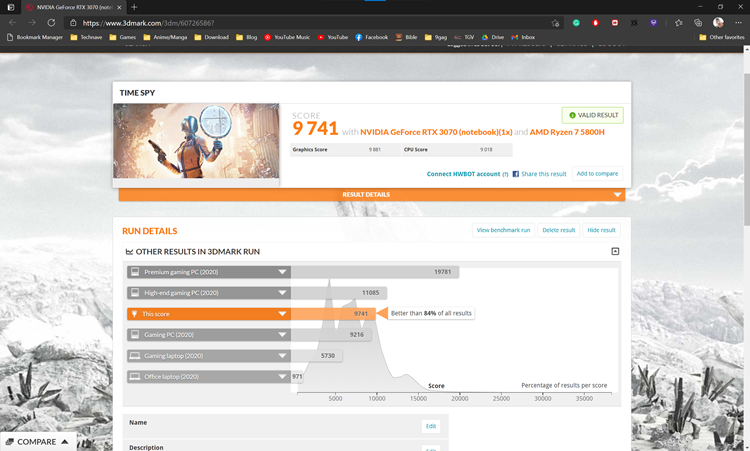Expand the Result Details orange bar
Screen dimensions: 750x451
(372, 195)
